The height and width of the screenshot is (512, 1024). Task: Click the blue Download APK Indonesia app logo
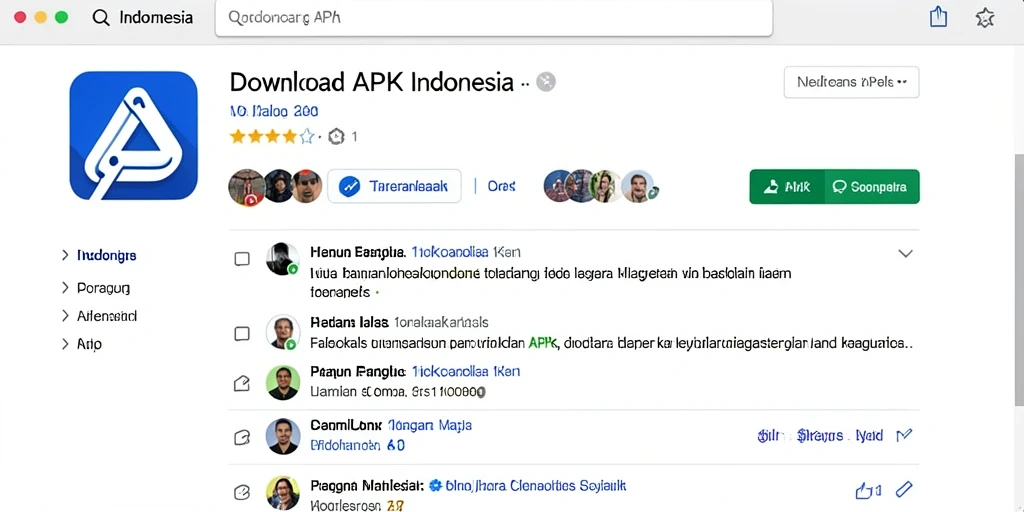133,135
